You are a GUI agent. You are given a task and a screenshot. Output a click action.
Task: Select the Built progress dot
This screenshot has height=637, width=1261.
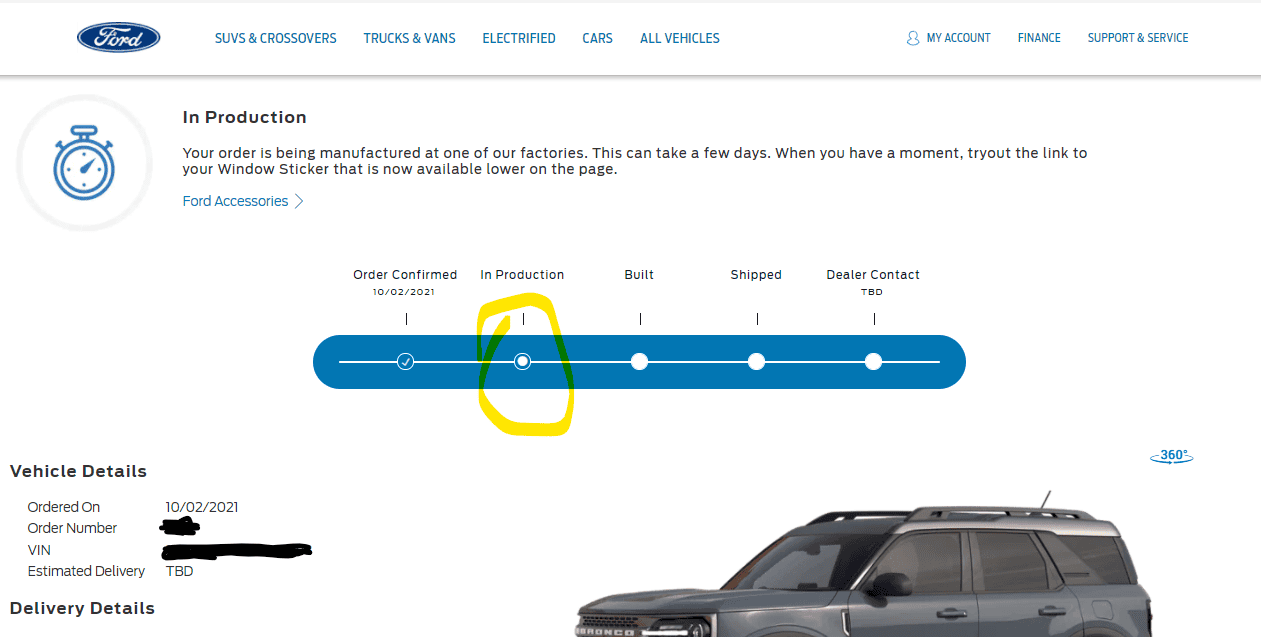click(639, 361)
